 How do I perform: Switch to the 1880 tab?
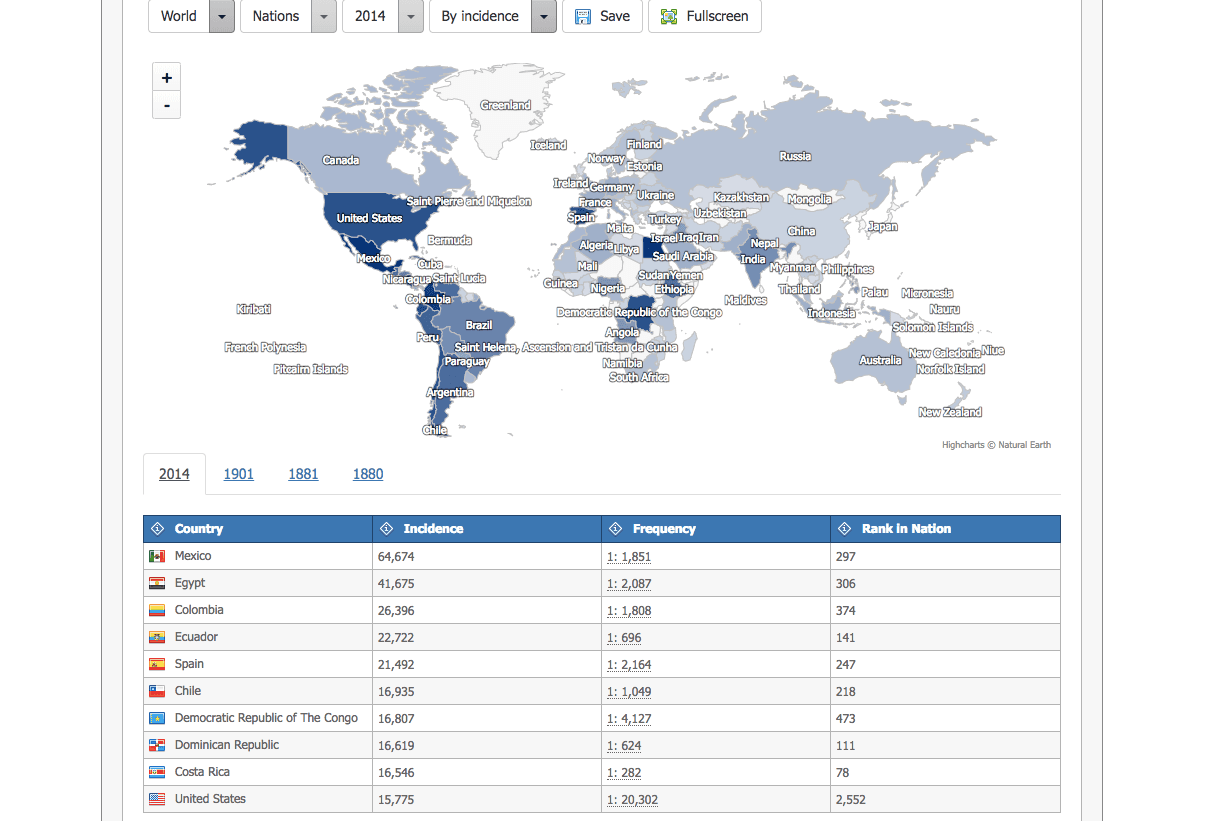[368, 474]
